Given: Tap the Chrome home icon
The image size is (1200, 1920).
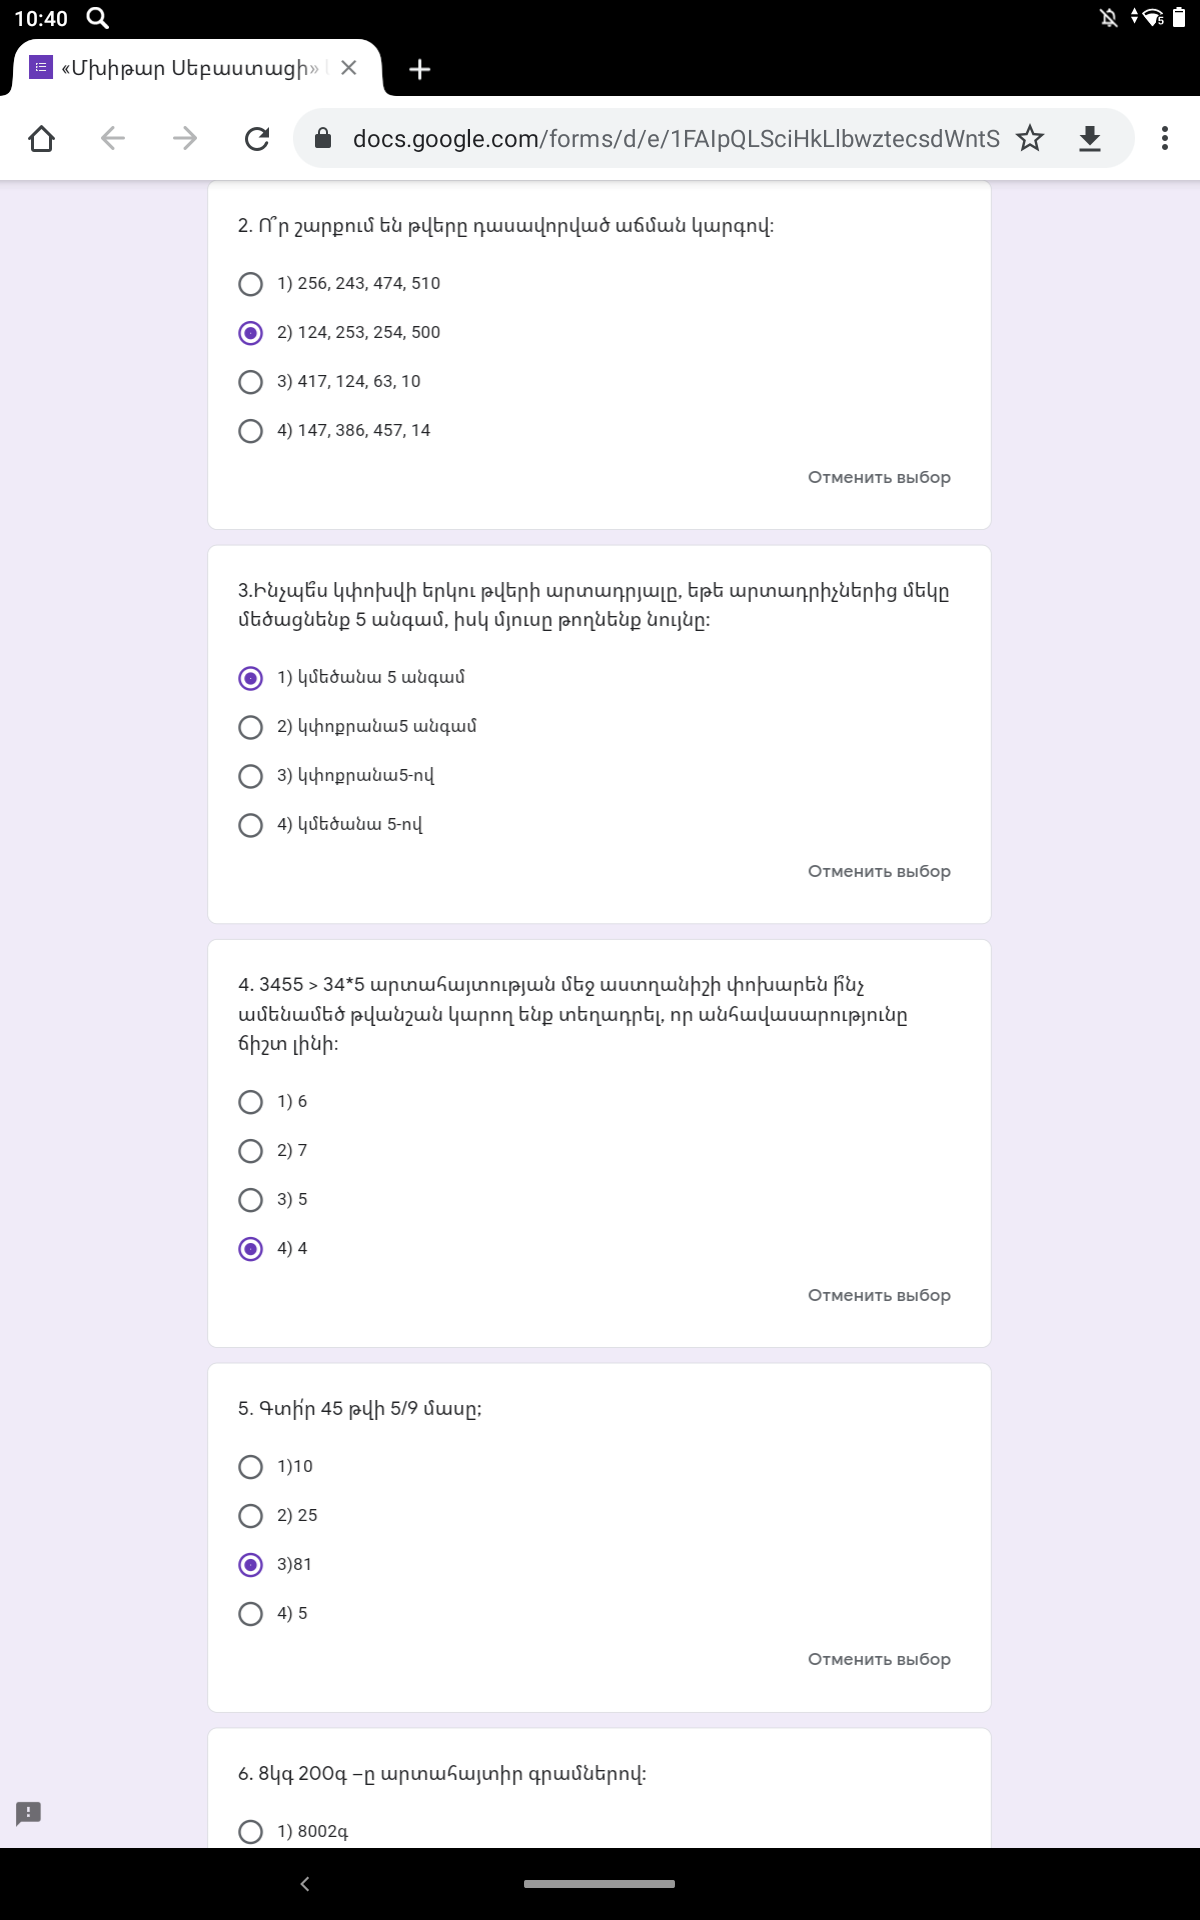Looking at the screenshot, I should point(41,138).
